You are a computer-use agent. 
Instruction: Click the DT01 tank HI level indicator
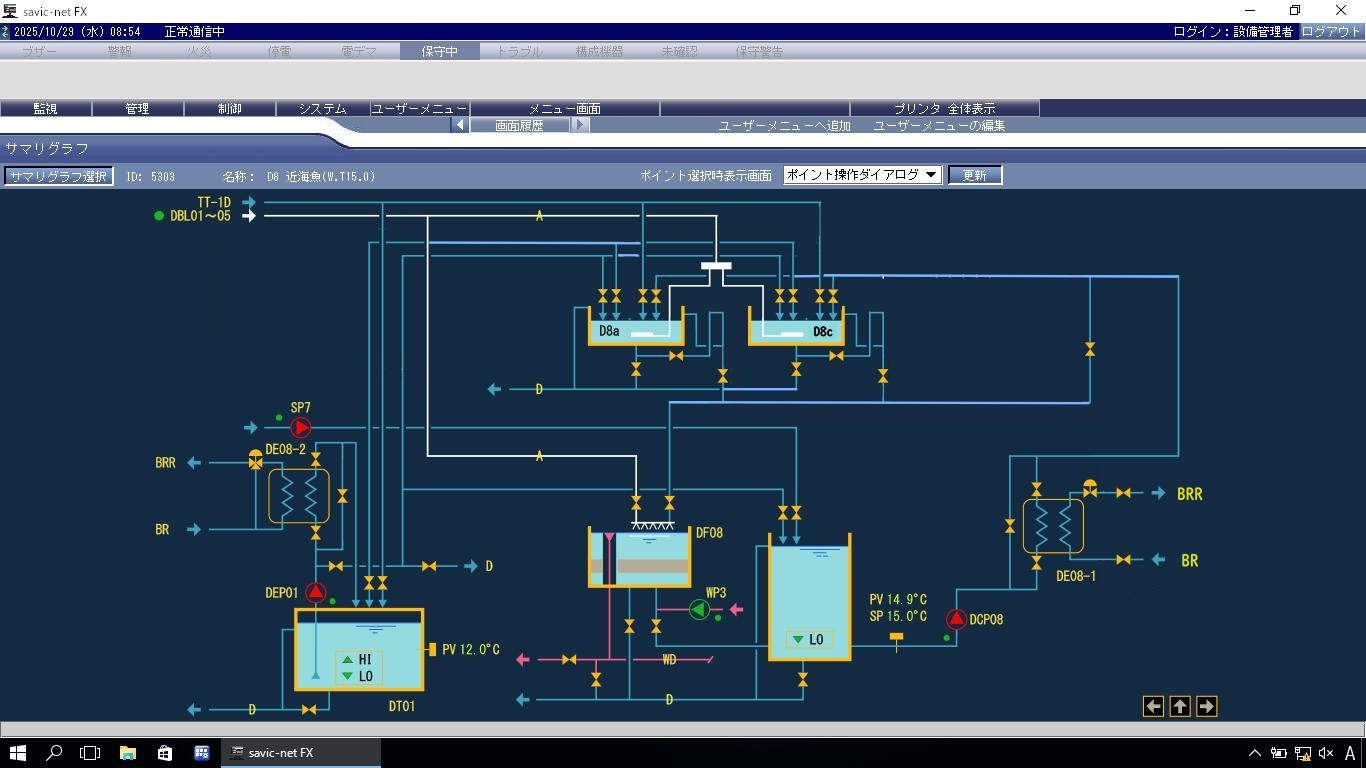point(357,660)
